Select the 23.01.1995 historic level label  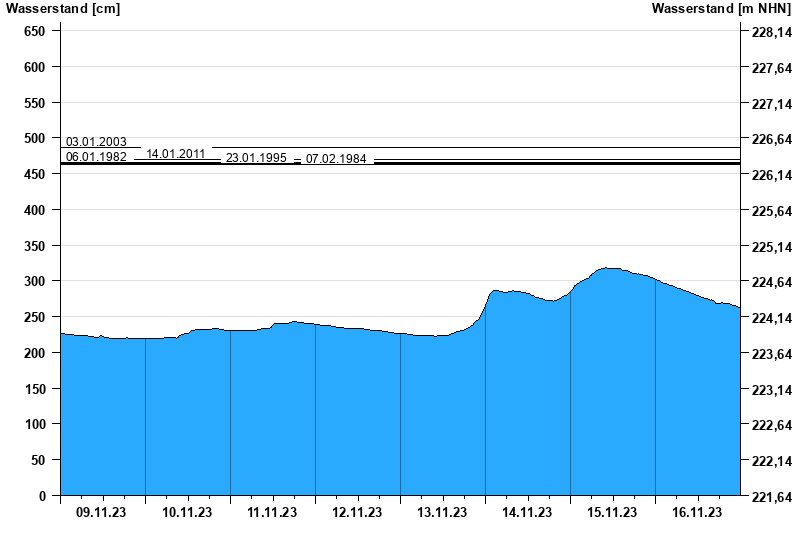pos(256,158)
